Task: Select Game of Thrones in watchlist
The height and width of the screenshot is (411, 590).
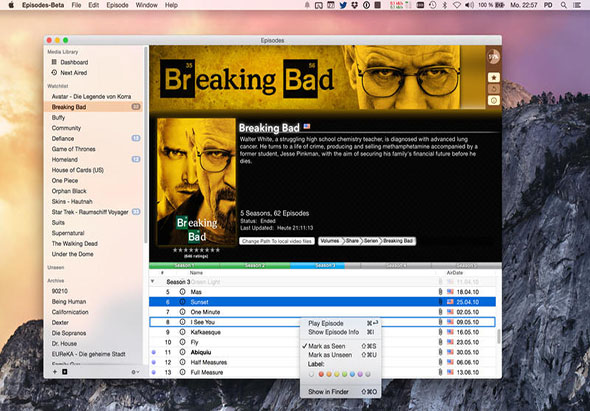Action: click(73, 149)
